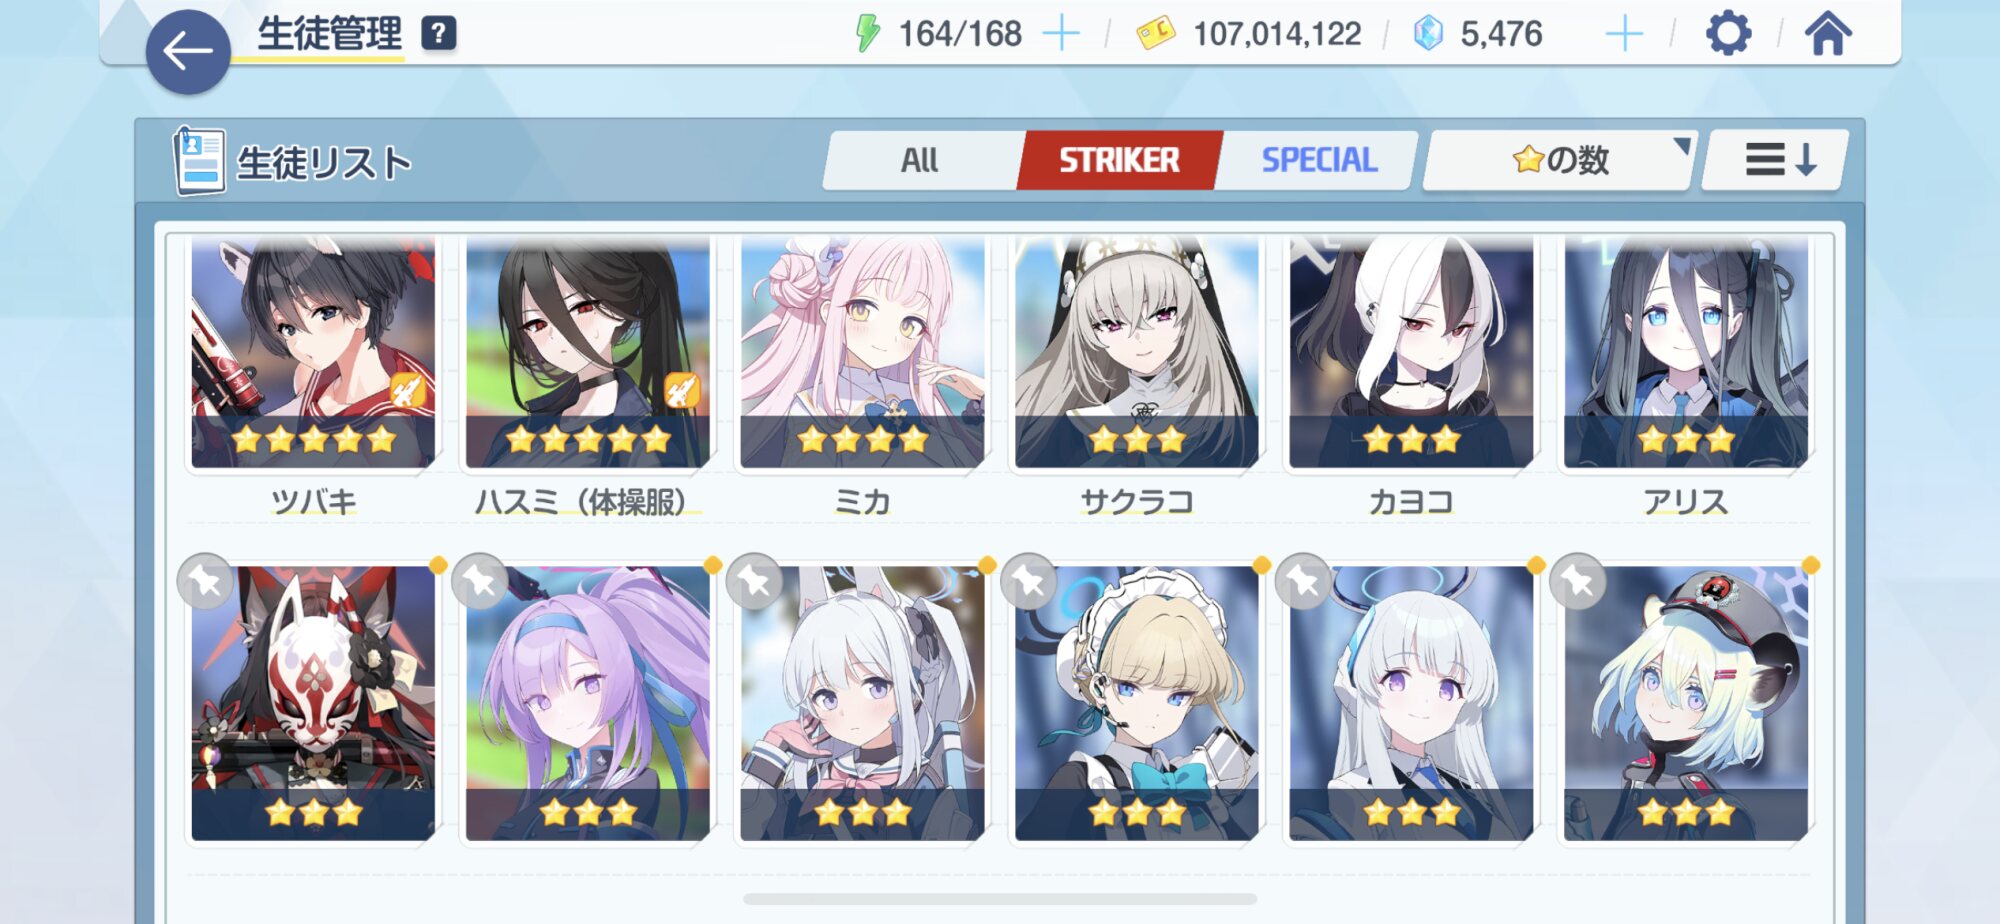Toggle the pin on the maid-headband student

(1029, 581)
